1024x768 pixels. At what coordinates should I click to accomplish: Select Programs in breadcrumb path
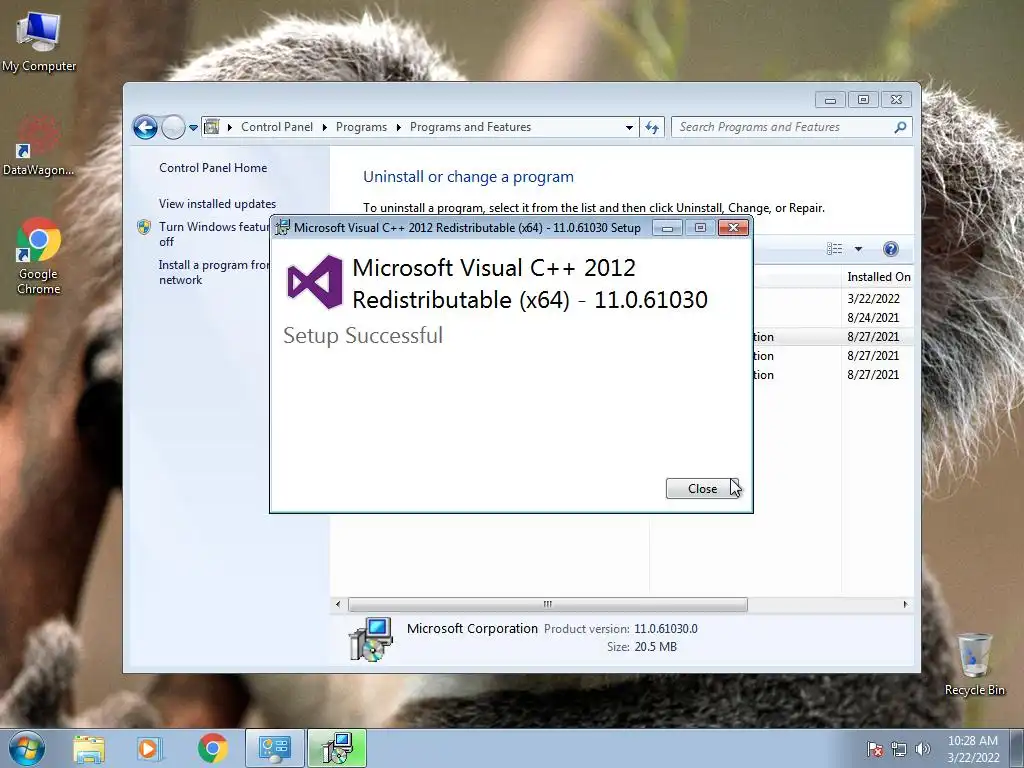[x=361, y=127]
